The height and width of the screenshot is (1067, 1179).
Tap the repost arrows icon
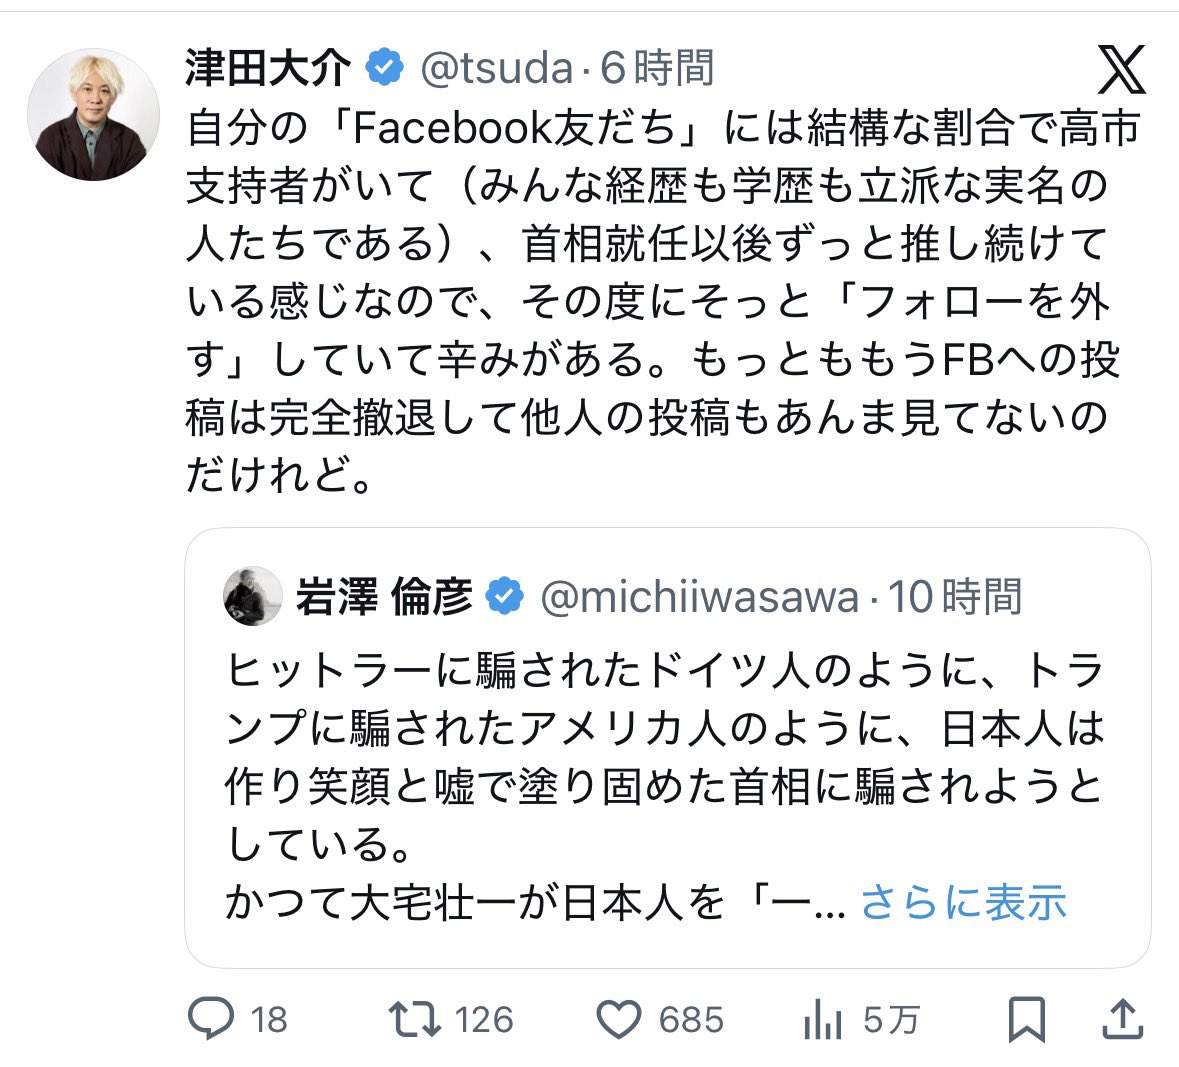click(412, 1019)
